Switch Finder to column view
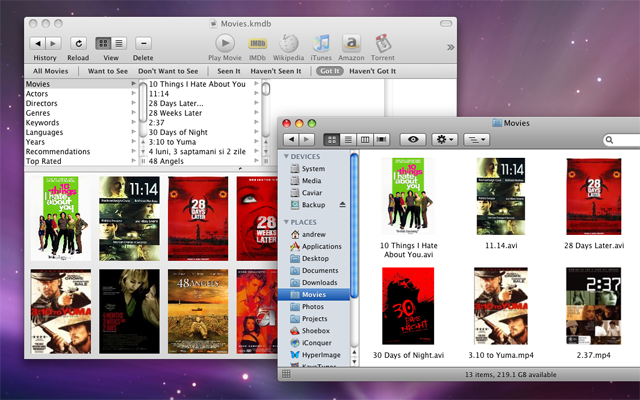The height and width of the screenshot is (400, 640). point(364,140)
